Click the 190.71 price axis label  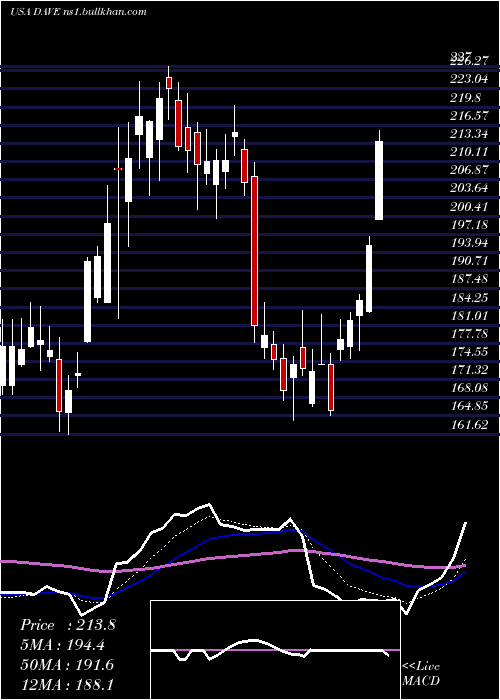tap(468, 260)
